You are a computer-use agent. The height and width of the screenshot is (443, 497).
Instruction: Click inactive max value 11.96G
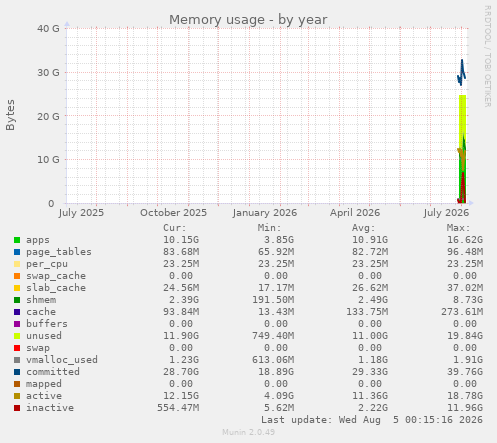(465, 408)
